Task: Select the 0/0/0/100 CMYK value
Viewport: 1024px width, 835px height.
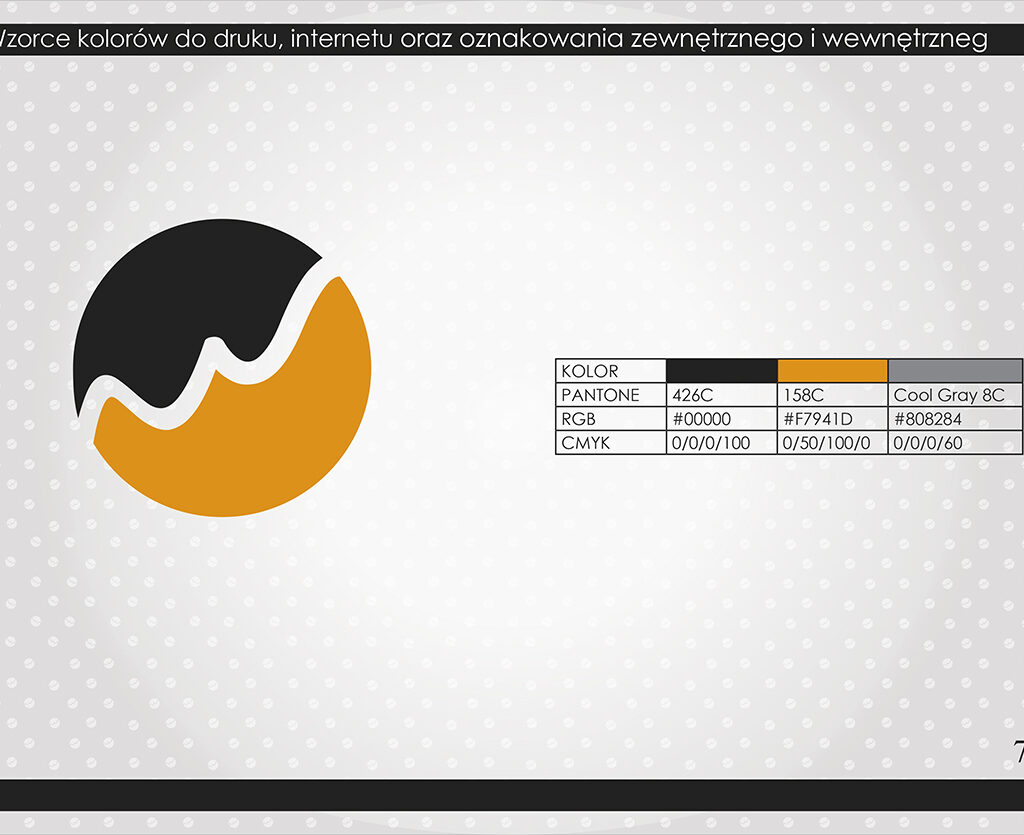Action: 721,443
